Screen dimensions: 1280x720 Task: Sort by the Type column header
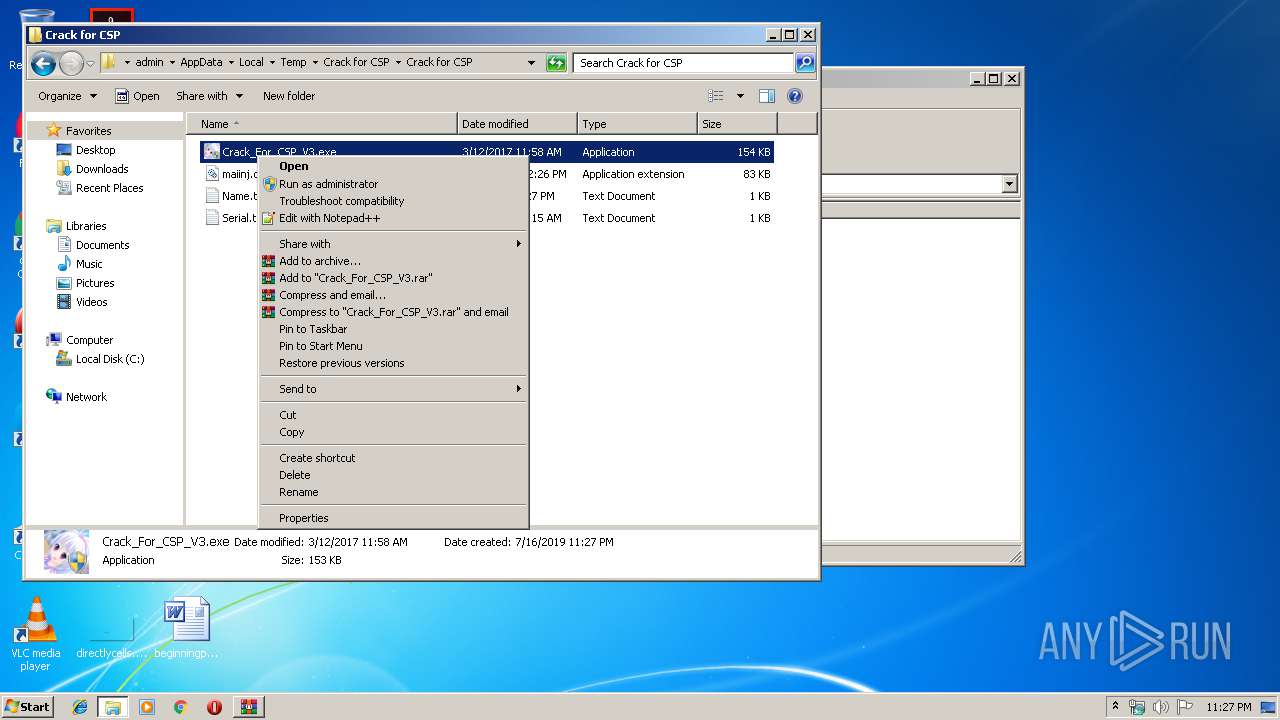click(637, 124)
